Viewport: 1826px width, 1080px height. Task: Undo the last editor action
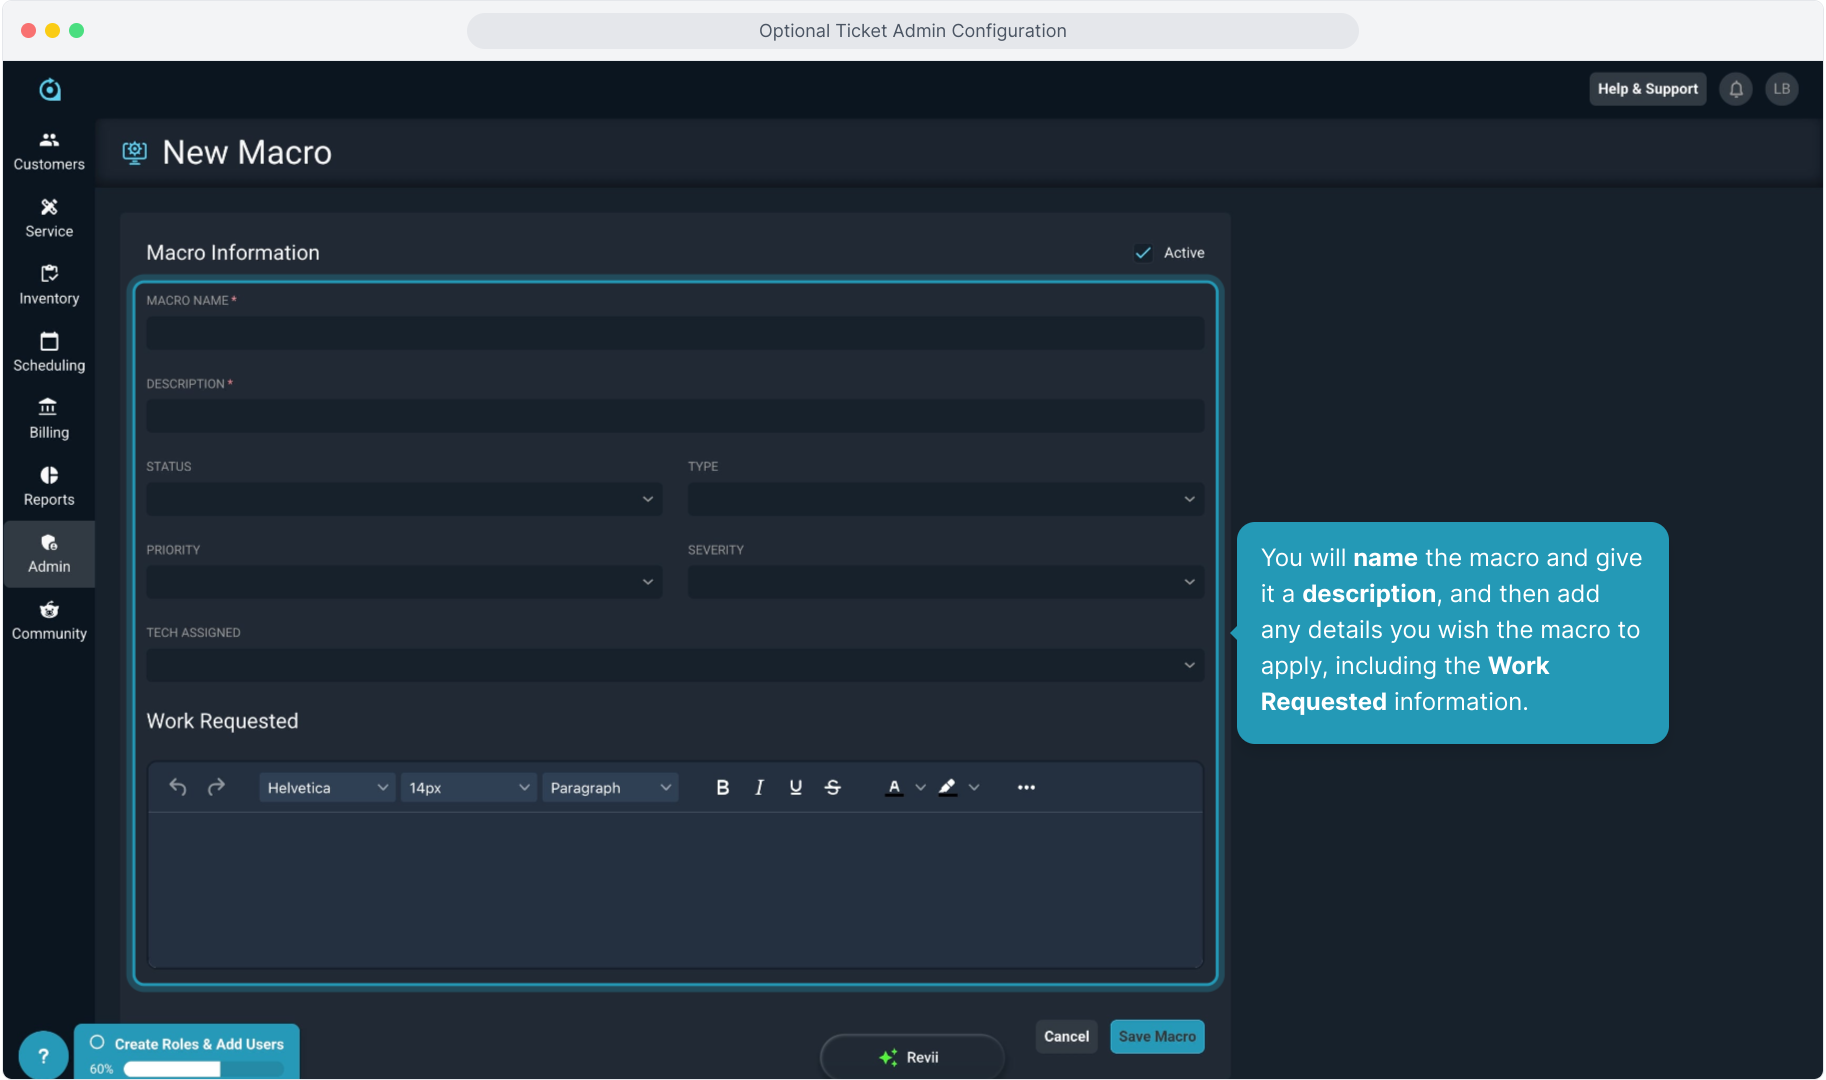tap(178, 787)
